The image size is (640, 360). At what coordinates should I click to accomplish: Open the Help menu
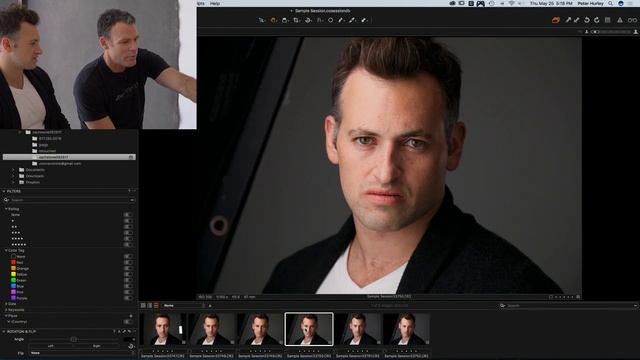215,3
